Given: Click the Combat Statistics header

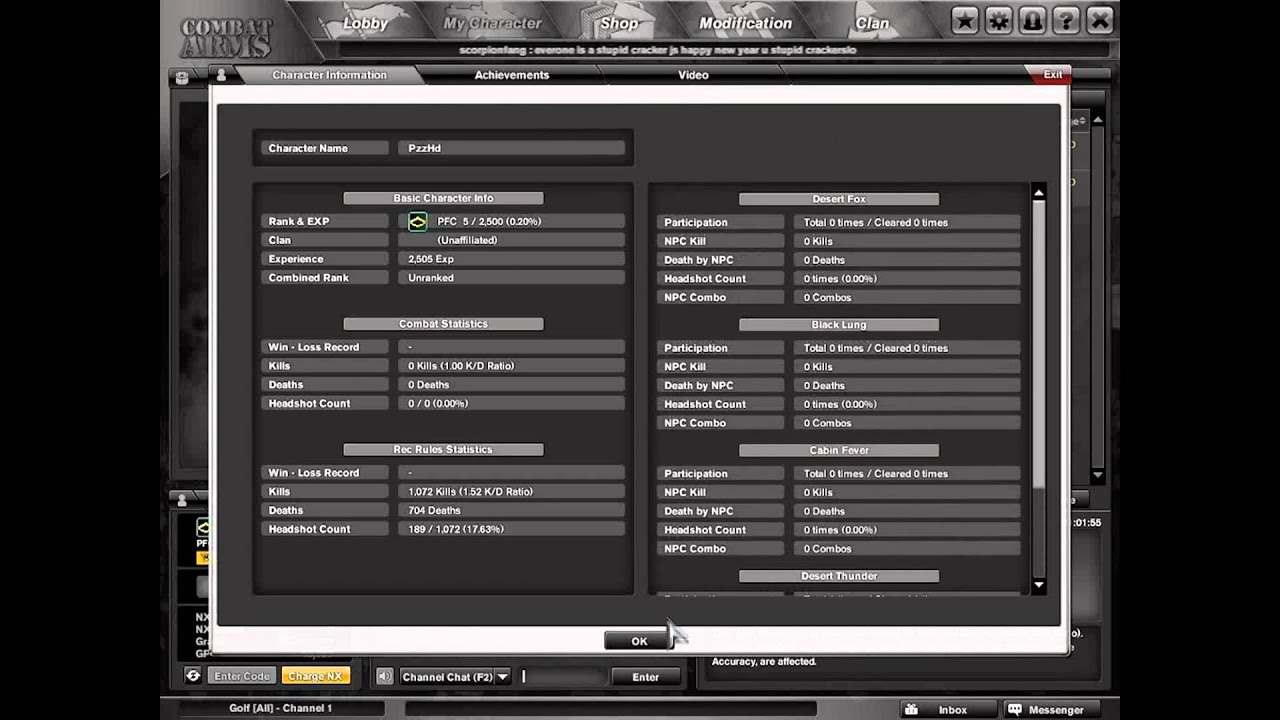Looking at the screenshot, I should pos(443,324).
